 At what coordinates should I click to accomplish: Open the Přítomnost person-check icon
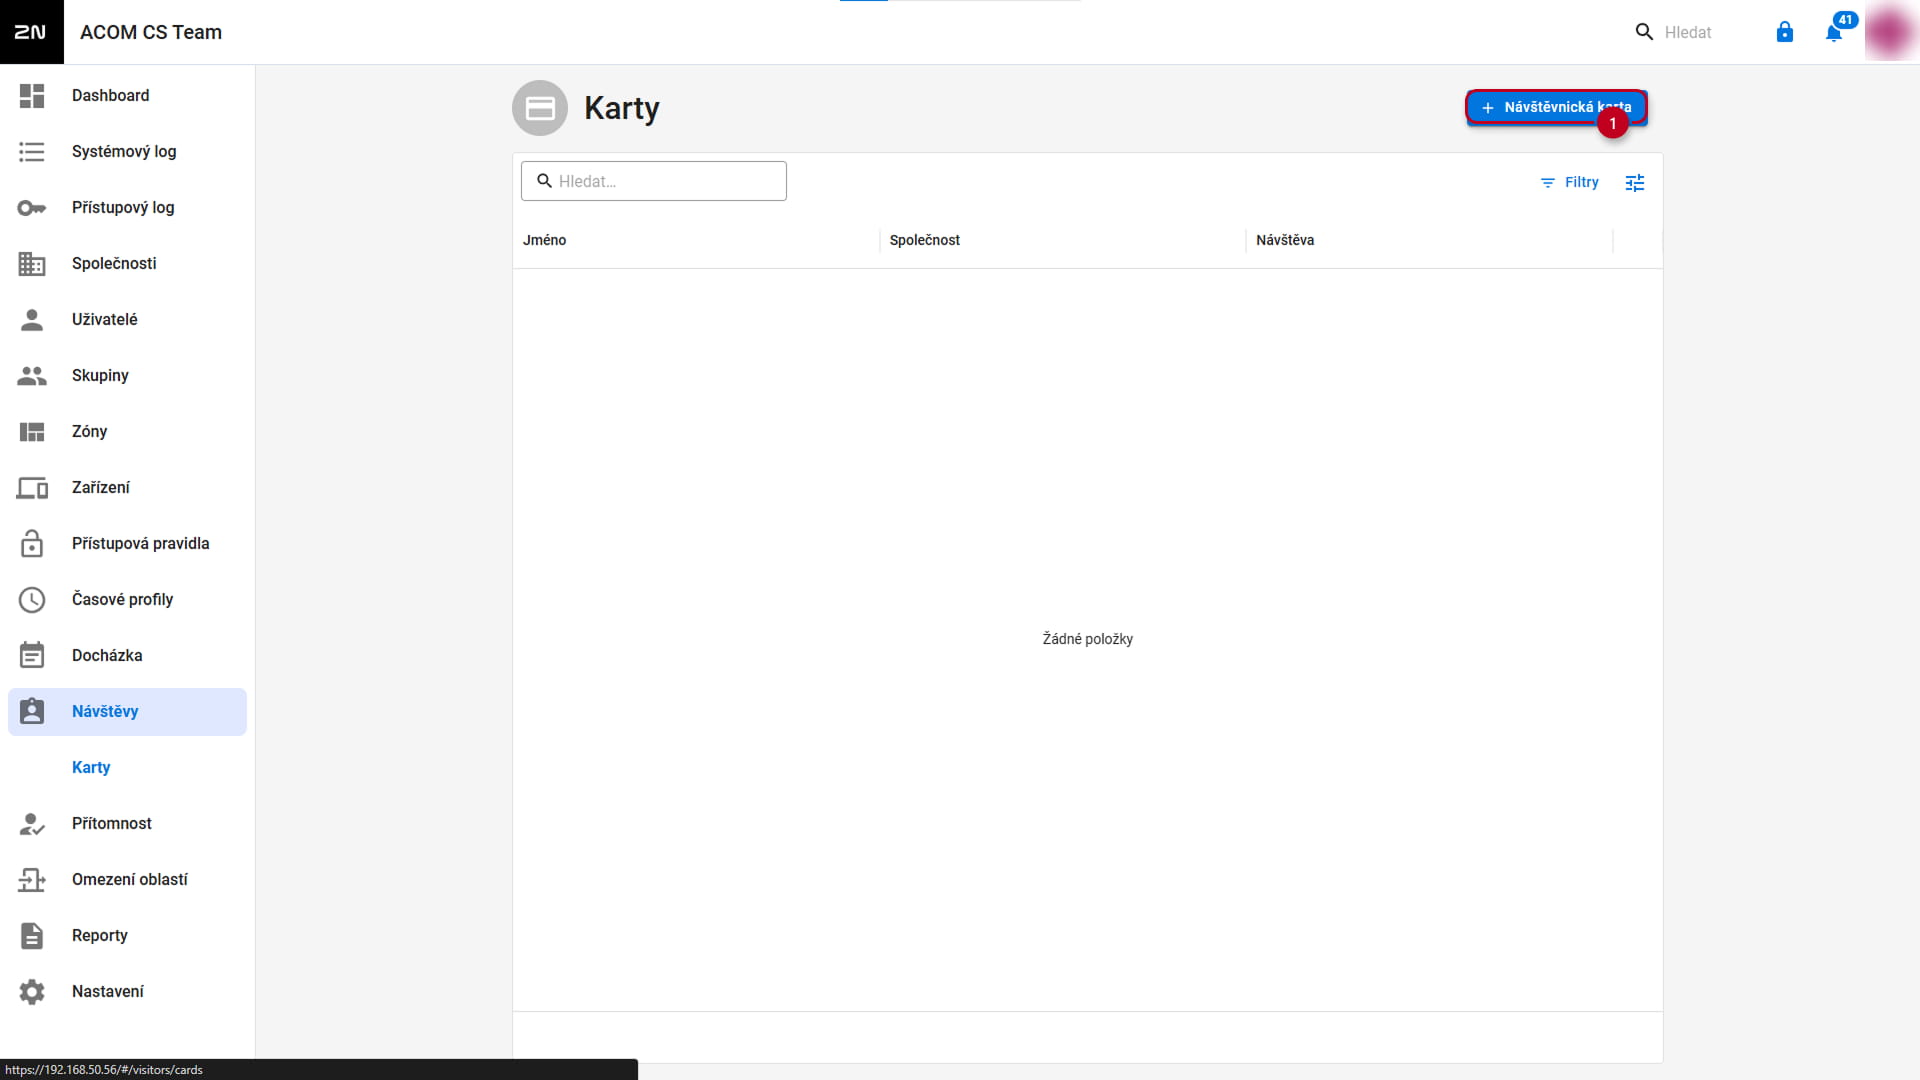(32, 824)
